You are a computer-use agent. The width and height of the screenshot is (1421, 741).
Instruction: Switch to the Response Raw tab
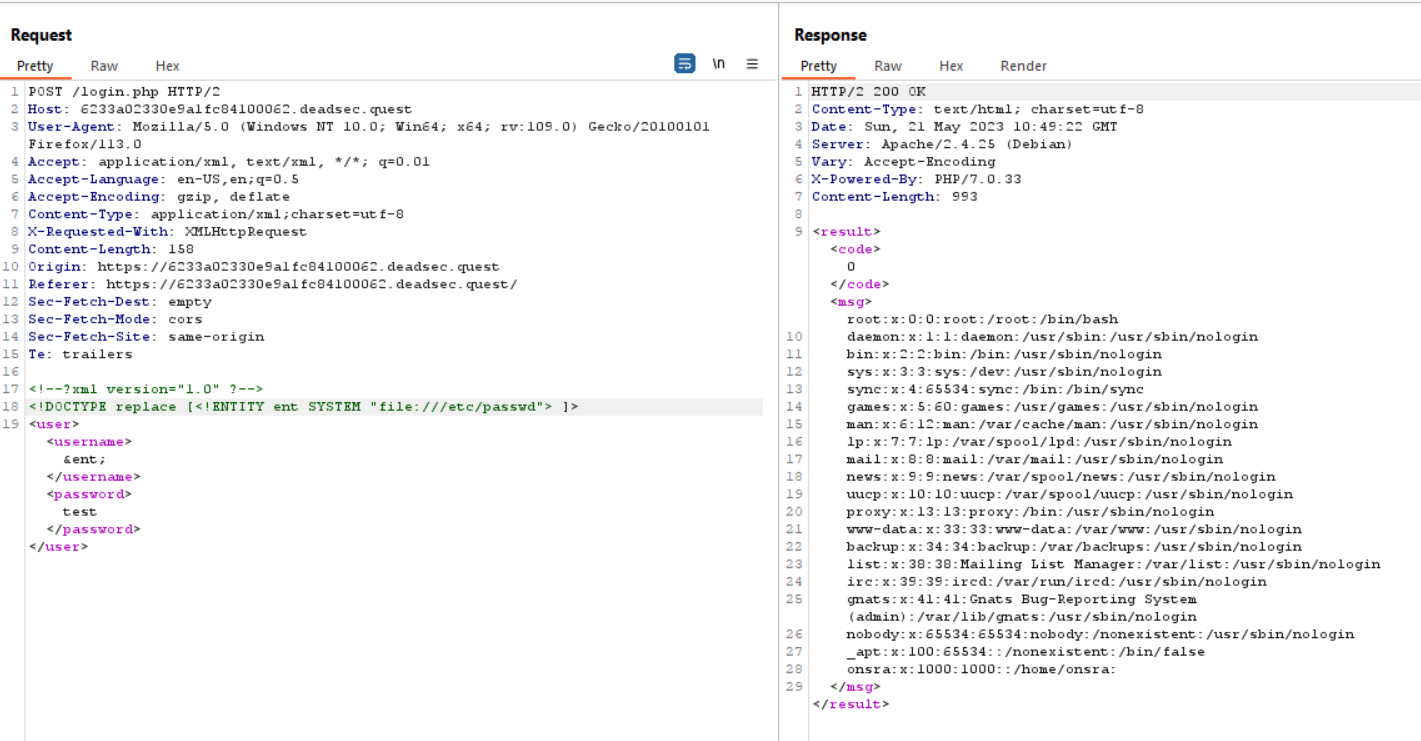(x=888, y=66)
